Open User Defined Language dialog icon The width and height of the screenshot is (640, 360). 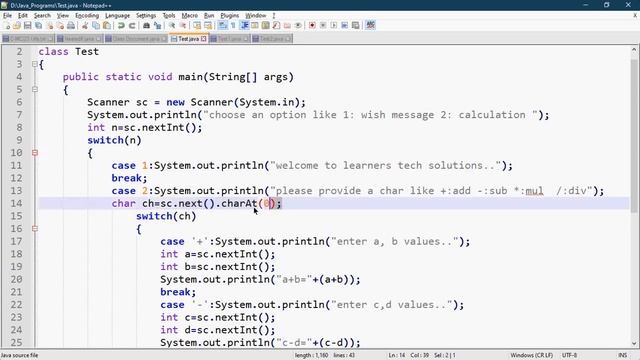click(x=255, y=25)
